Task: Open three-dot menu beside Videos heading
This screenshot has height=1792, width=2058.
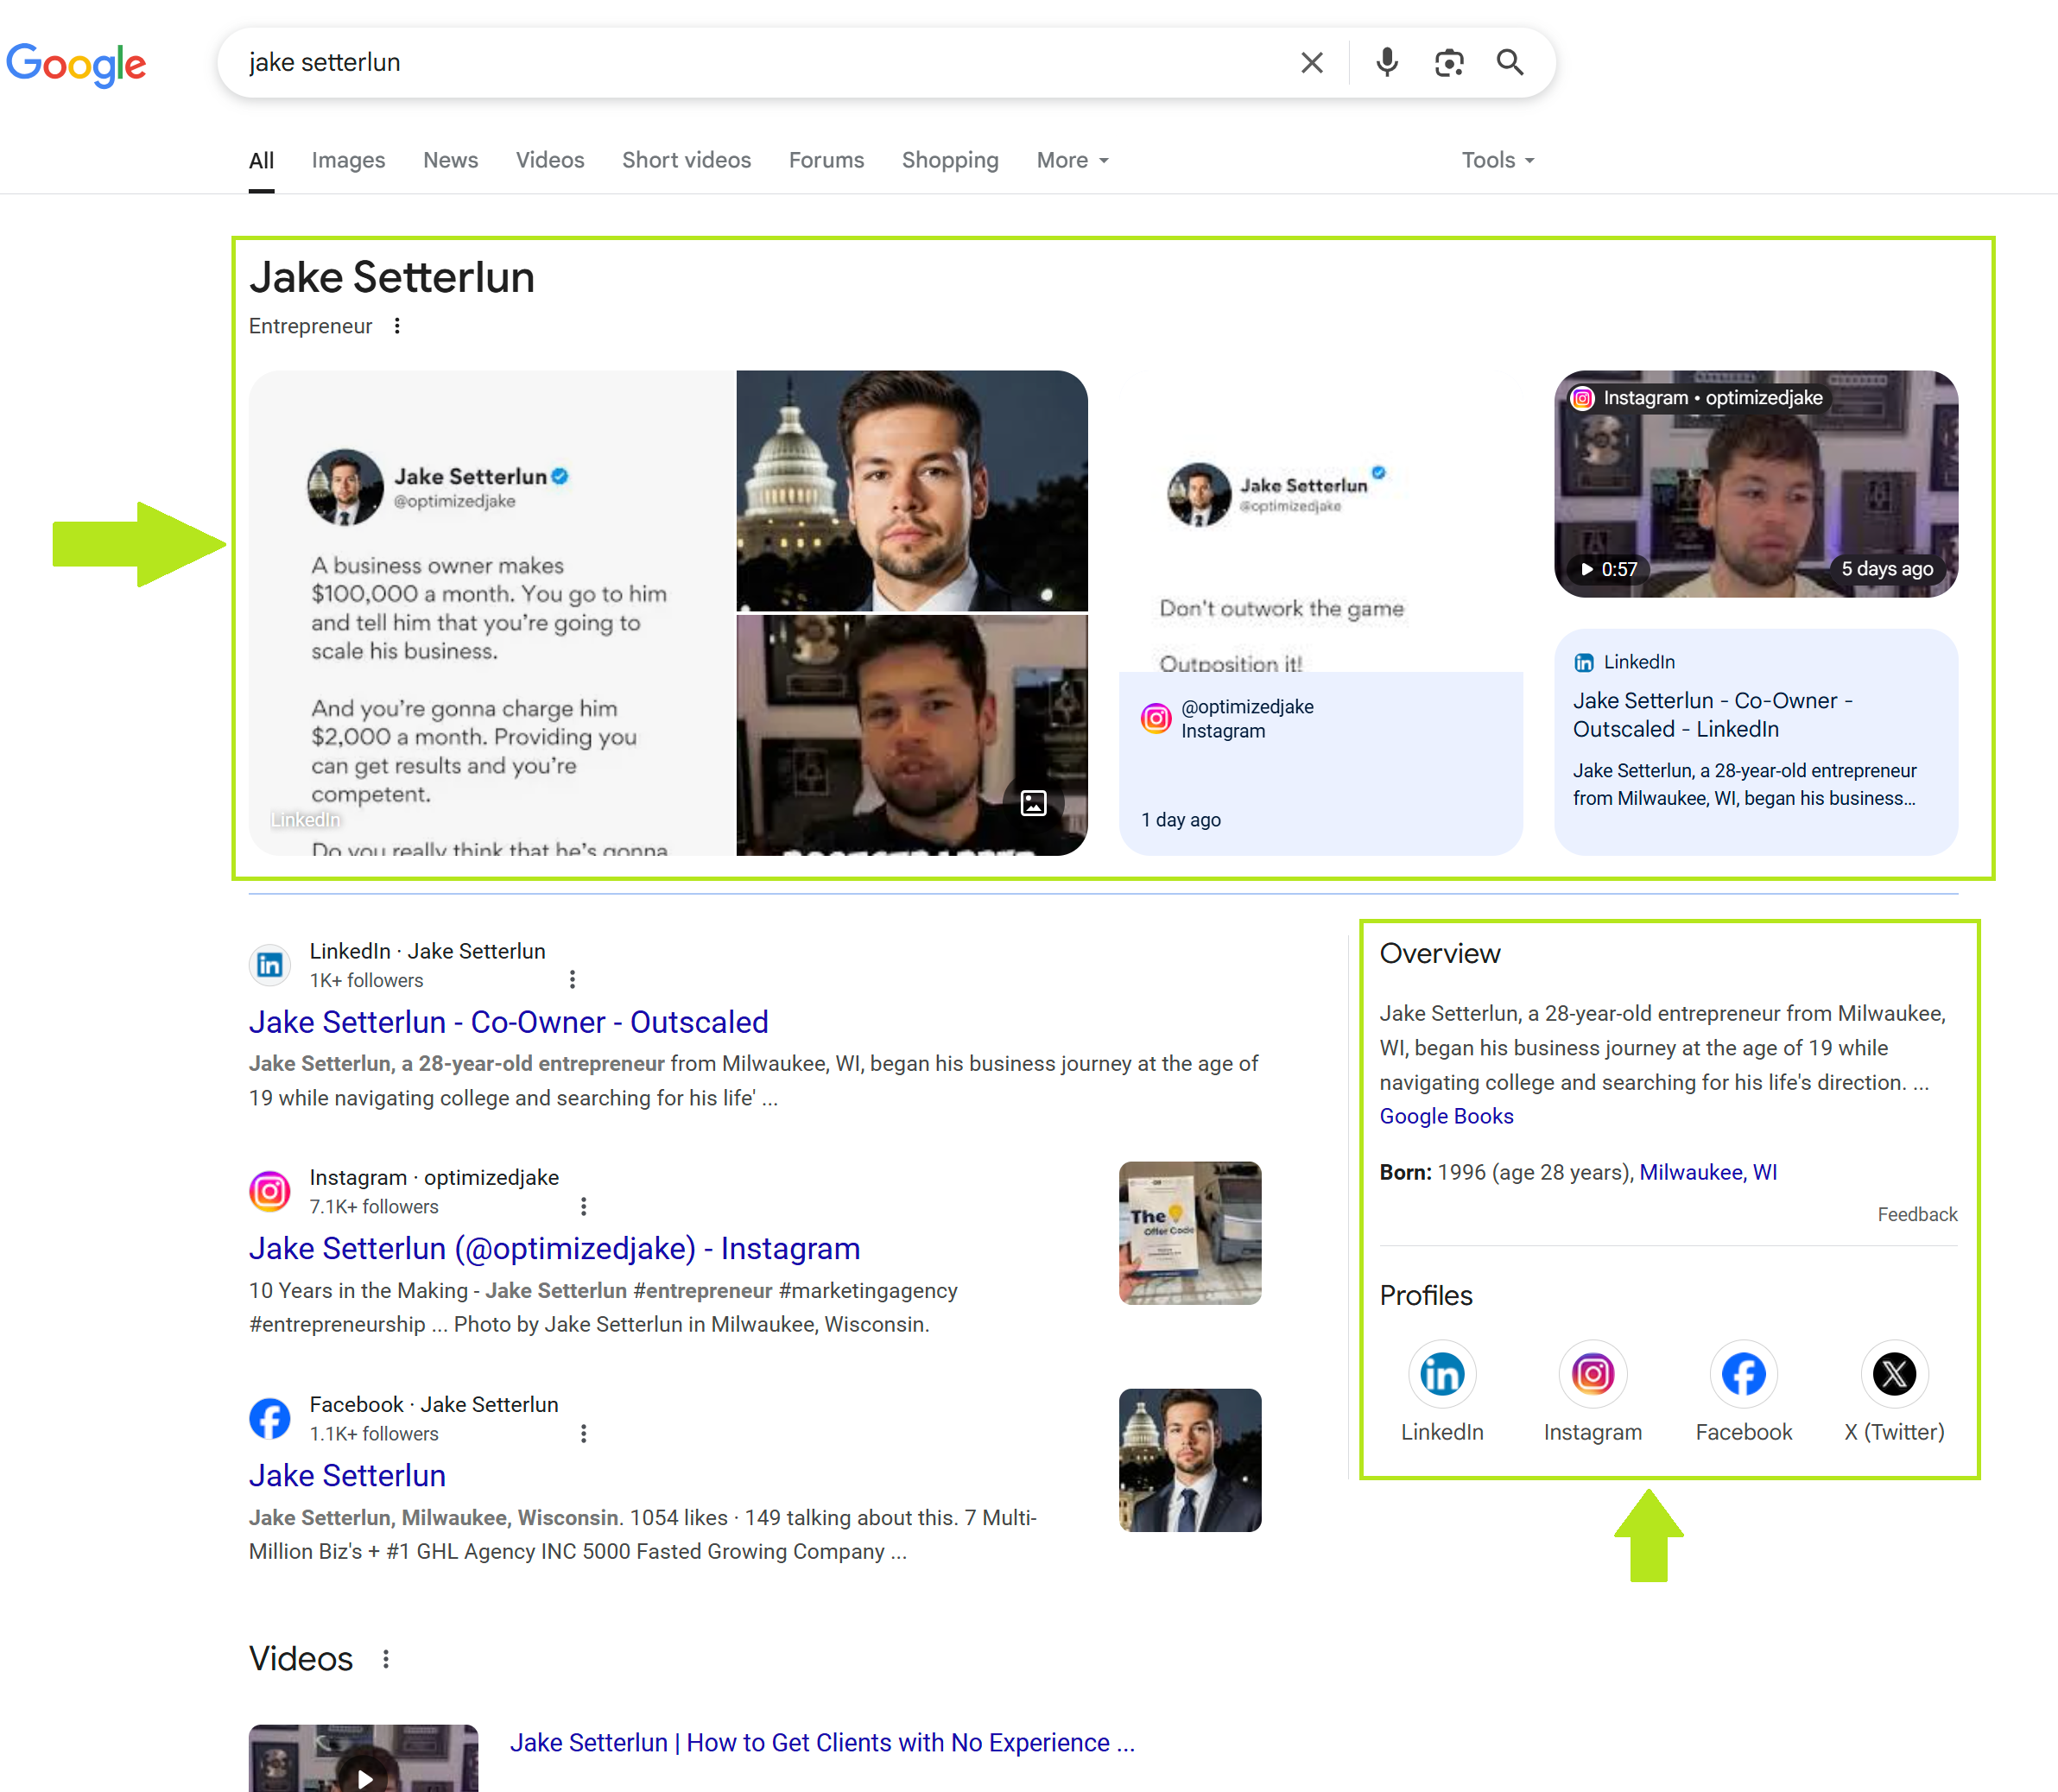Action: [x=386, y=1659]
